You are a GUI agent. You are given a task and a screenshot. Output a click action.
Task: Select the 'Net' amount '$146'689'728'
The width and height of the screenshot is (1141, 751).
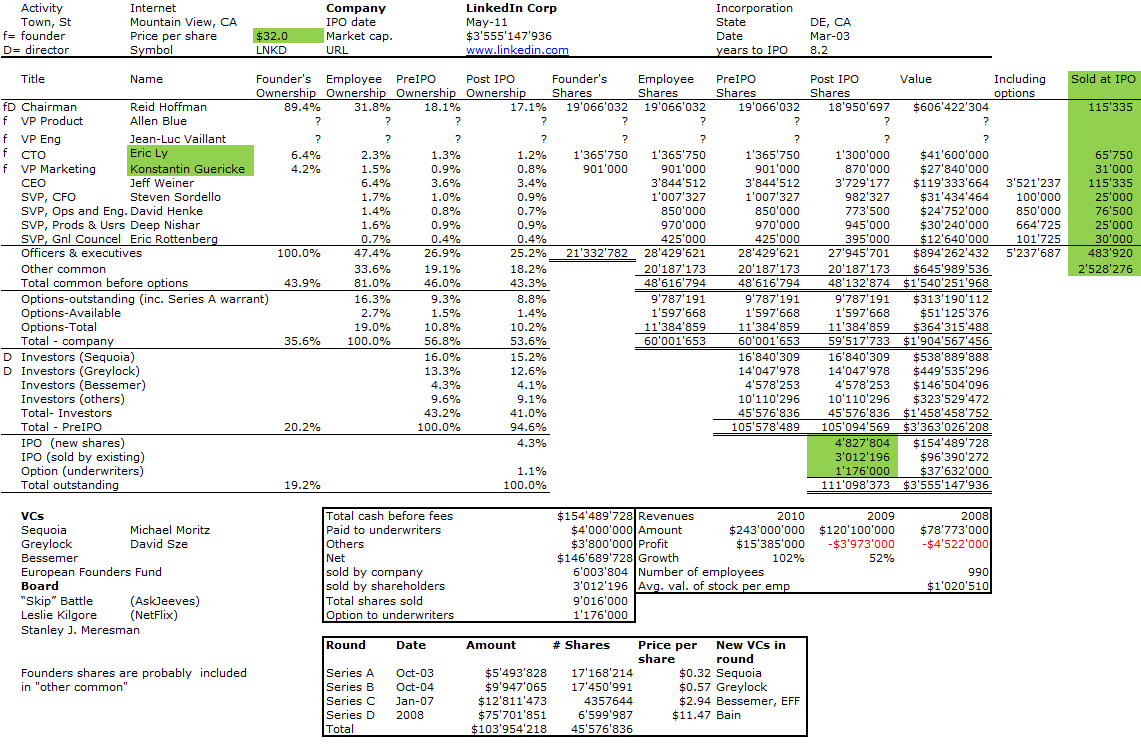tap(595, 558)
